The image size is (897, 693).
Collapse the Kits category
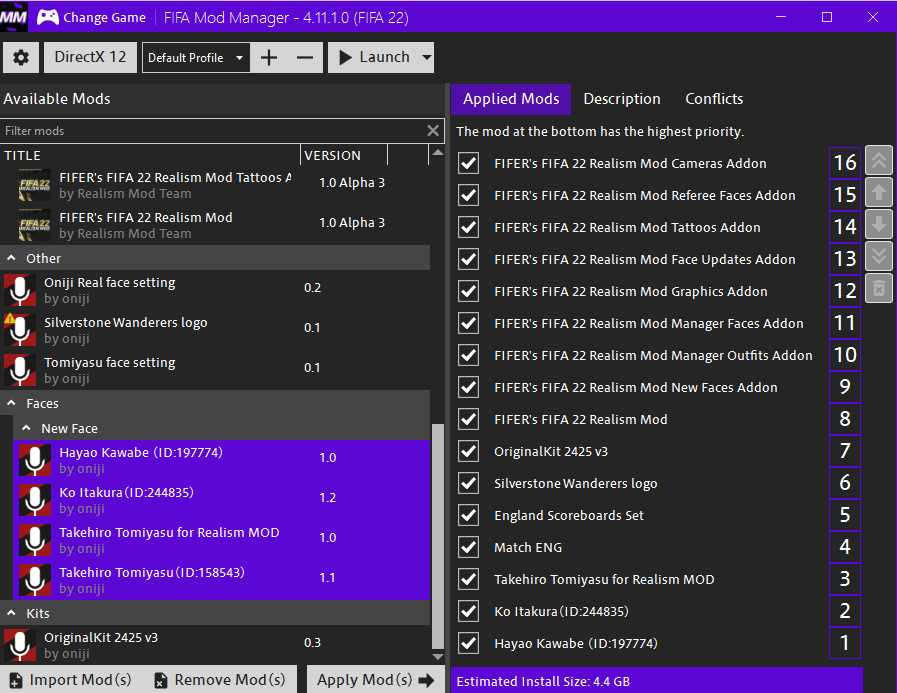point(11,613)
